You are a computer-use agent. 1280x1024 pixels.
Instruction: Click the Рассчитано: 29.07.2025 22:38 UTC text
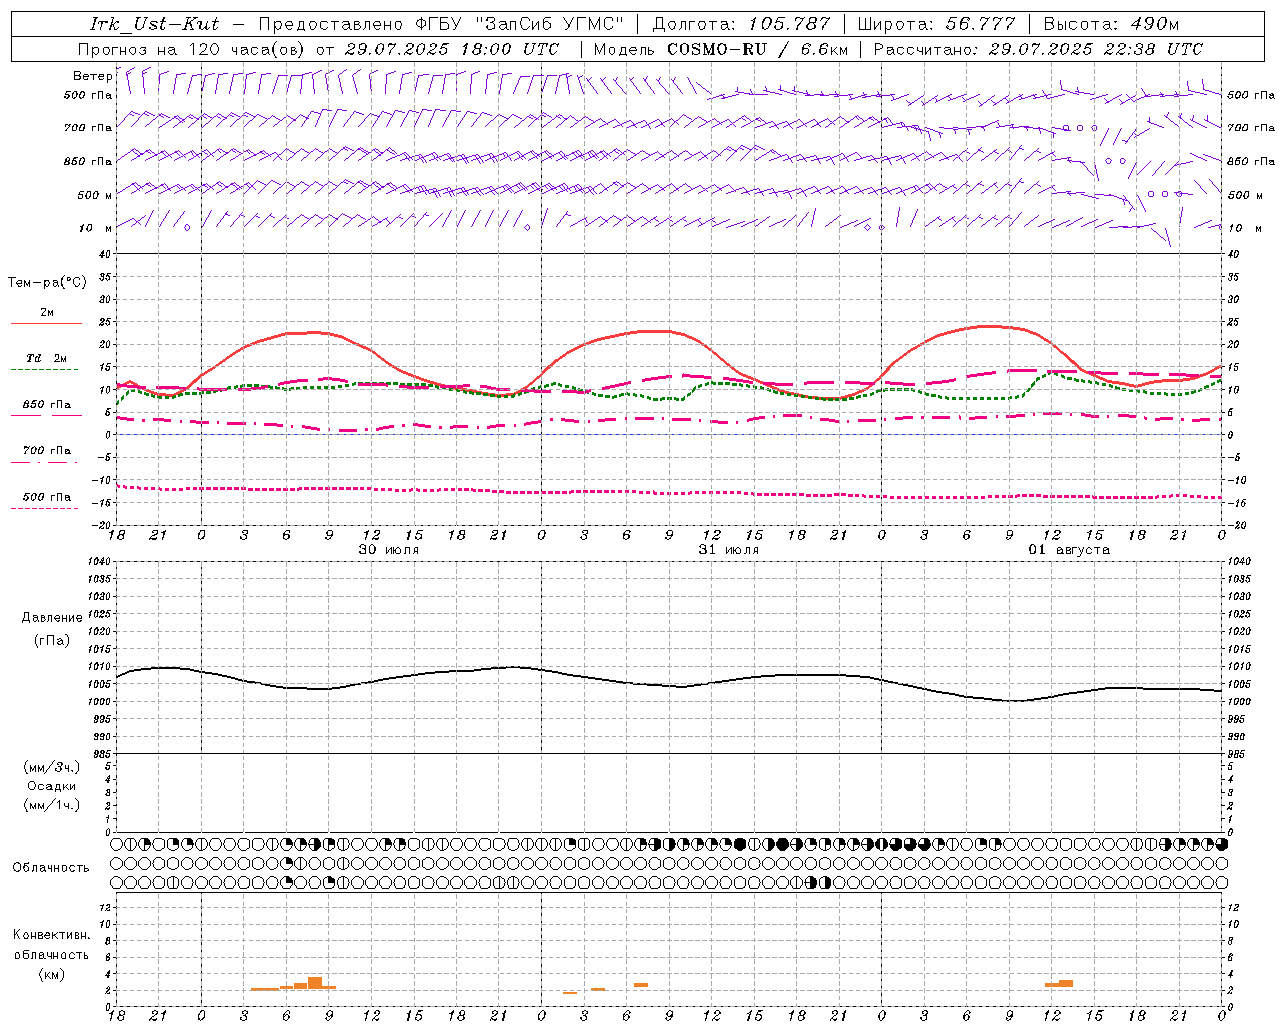[x=1038, y=49]
